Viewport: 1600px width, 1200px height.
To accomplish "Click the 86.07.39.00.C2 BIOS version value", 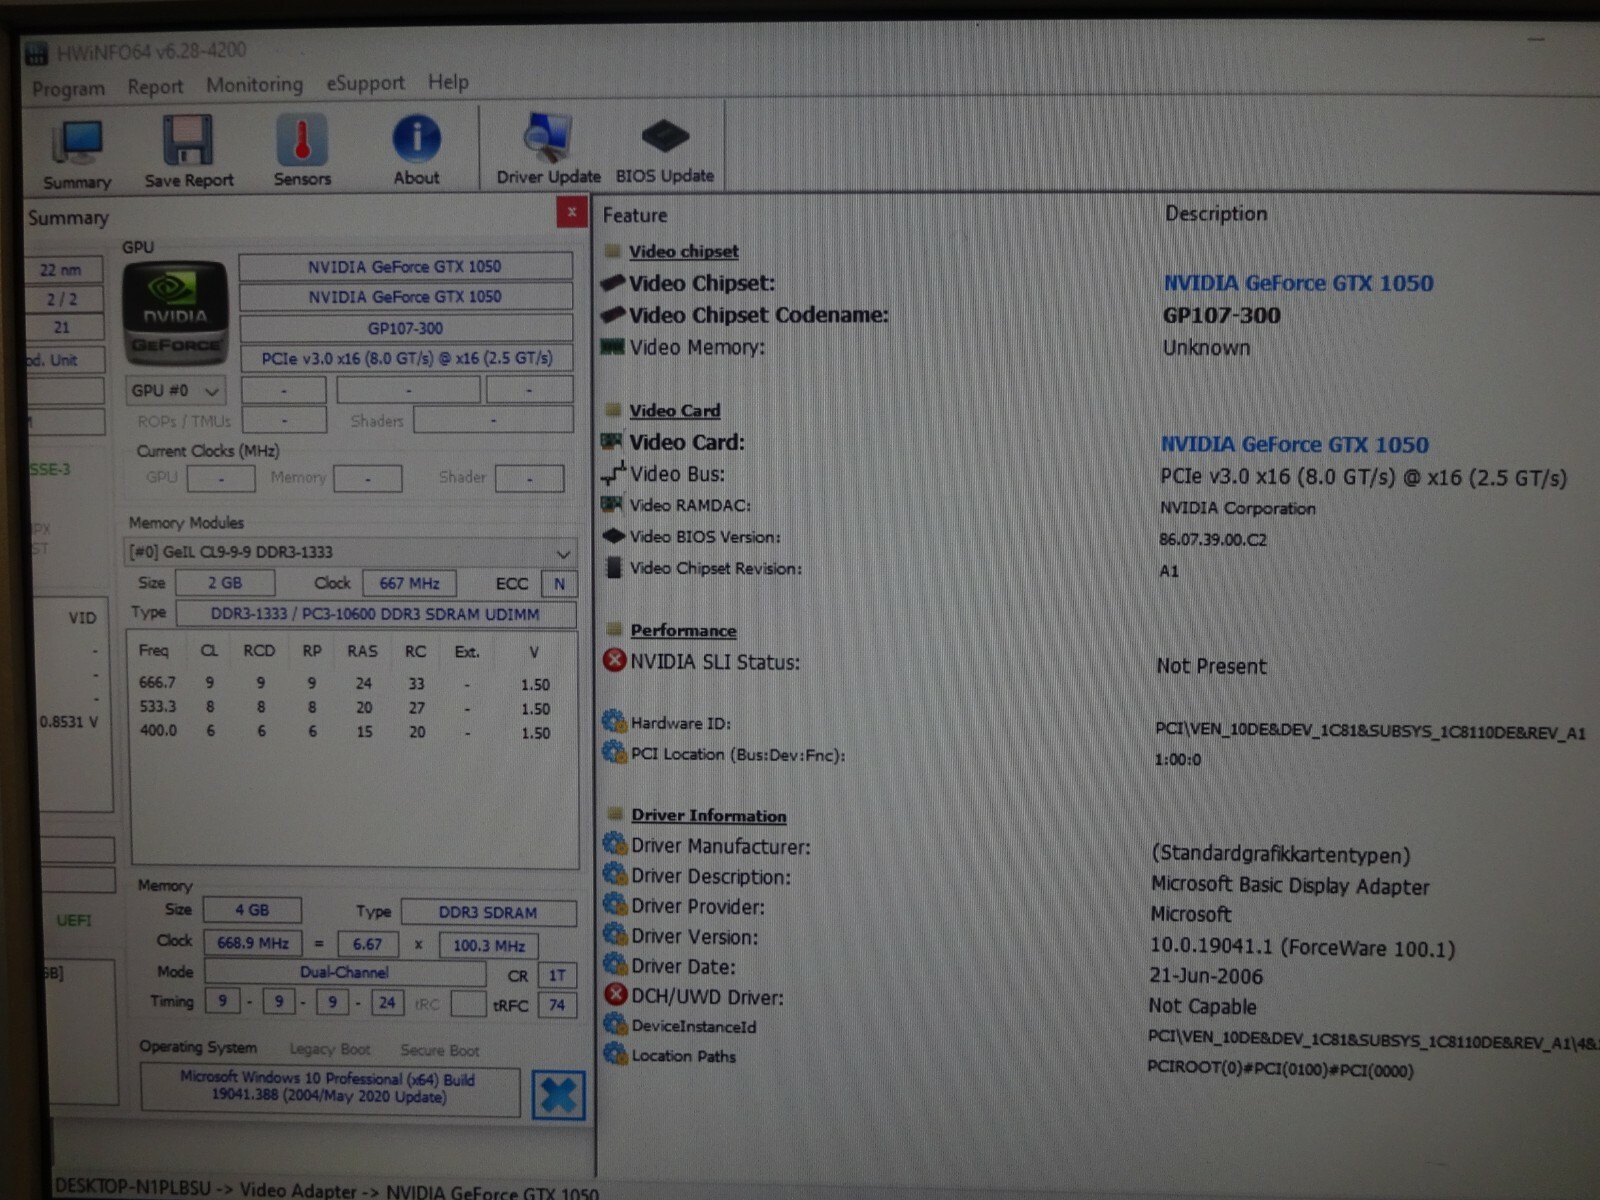I will tap(1213, 540).
